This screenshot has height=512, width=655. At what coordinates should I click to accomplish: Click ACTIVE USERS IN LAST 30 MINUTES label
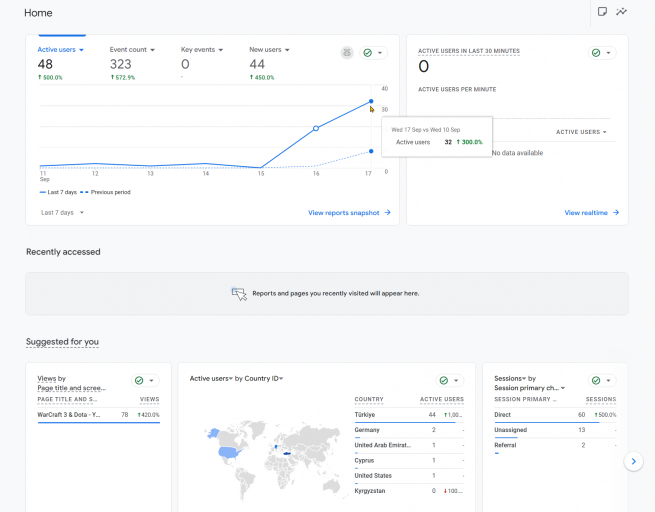pyautogui.click(x=469, y=51)
